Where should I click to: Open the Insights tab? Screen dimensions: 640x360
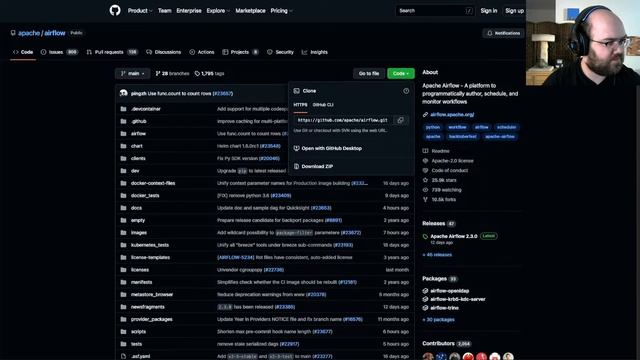coord(314,52)
